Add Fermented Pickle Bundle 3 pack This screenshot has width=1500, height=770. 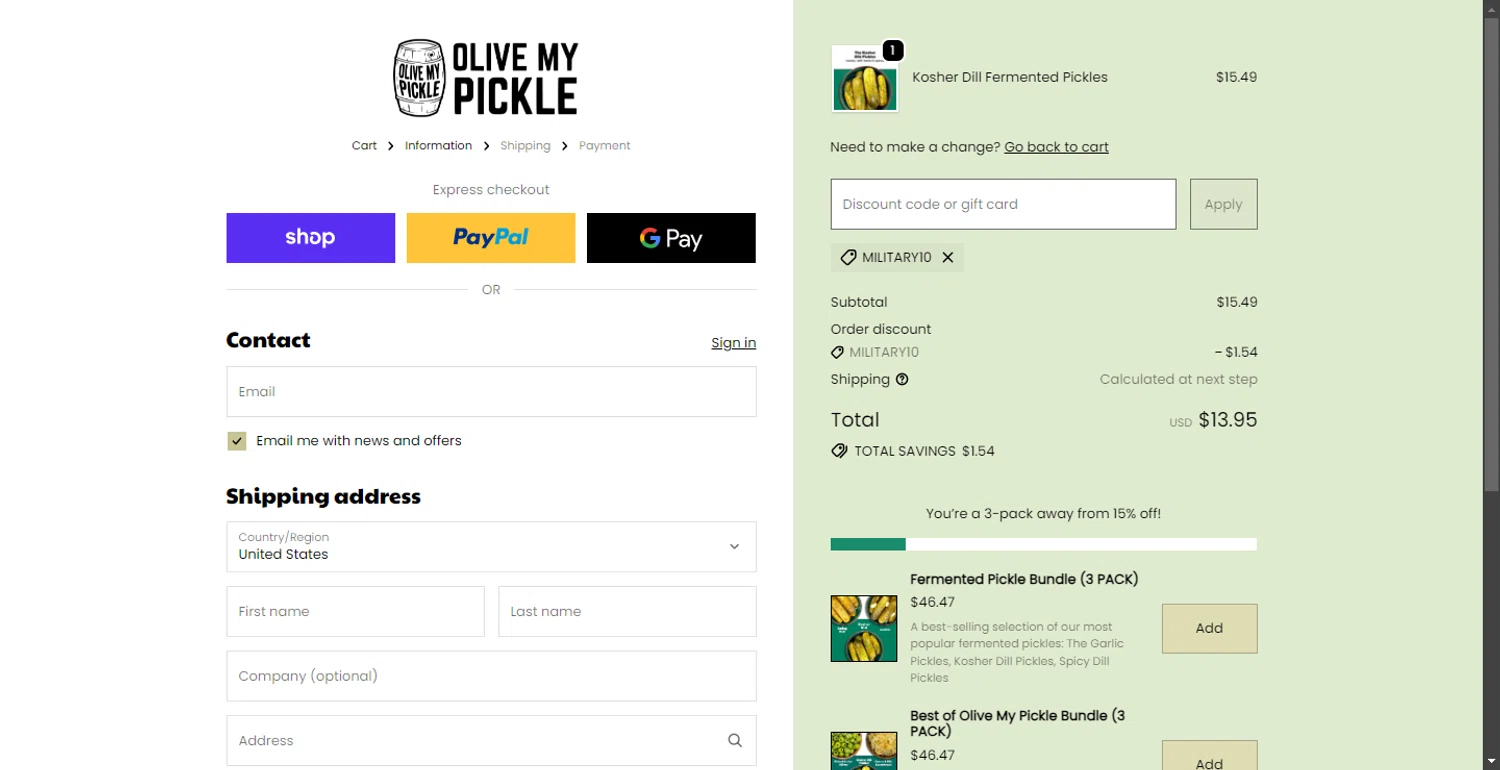1209,628
